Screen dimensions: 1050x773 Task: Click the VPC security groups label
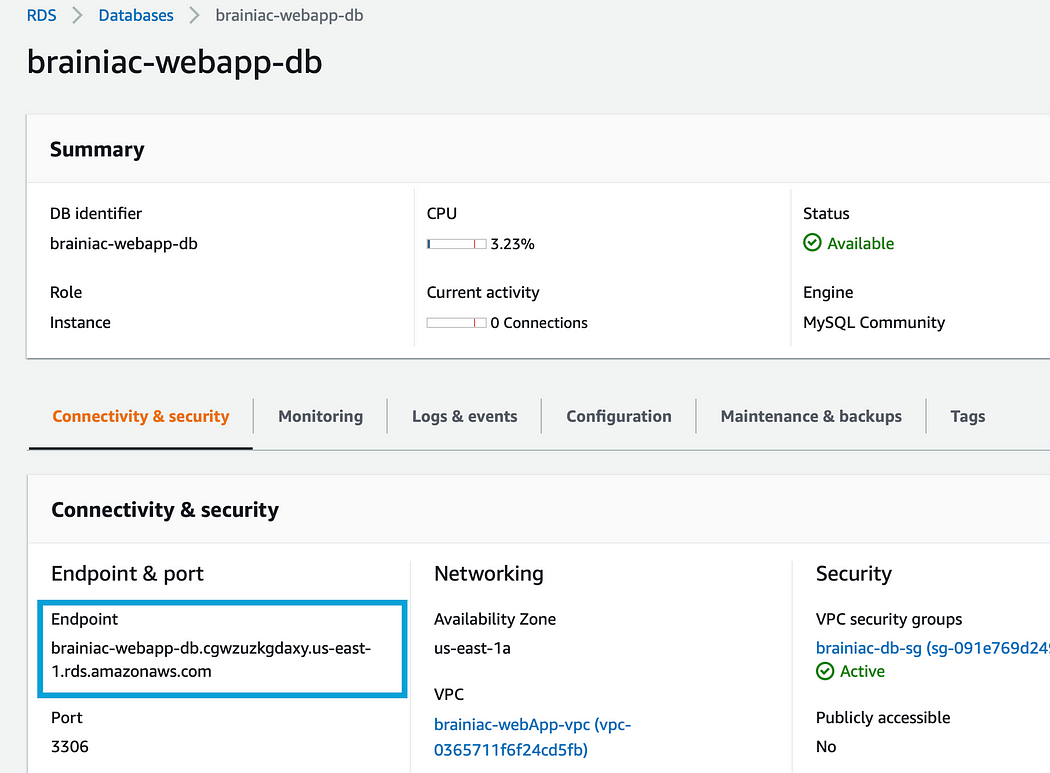(889, 619)
